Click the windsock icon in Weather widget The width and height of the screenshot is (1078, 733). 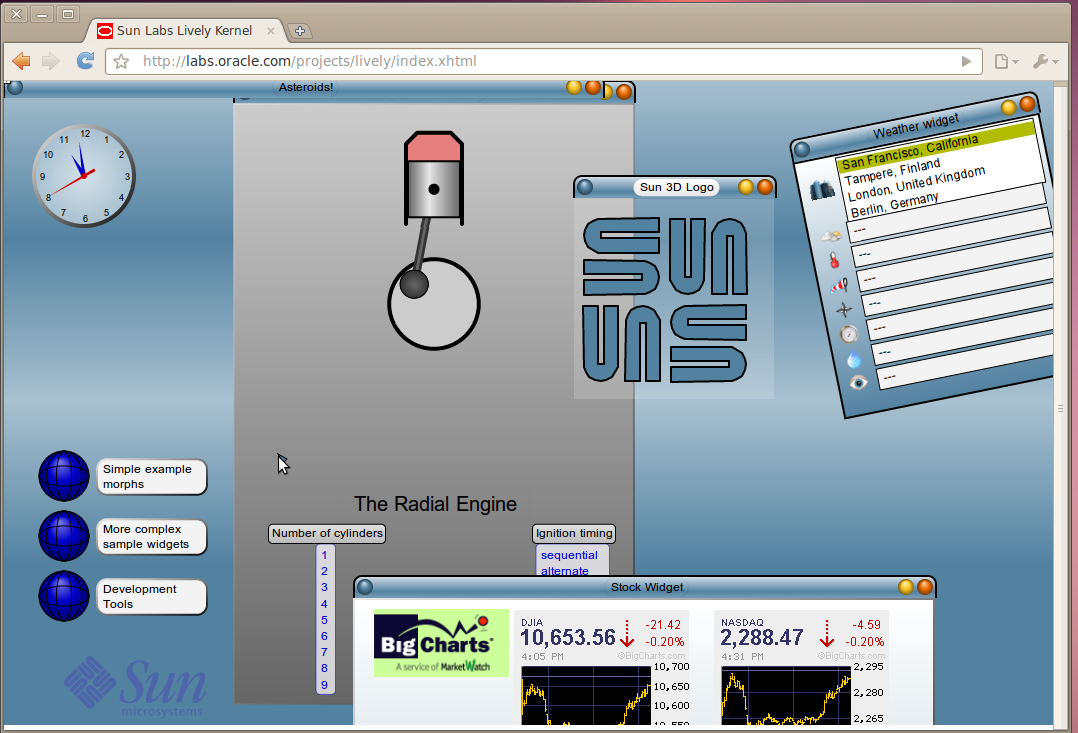839,285
